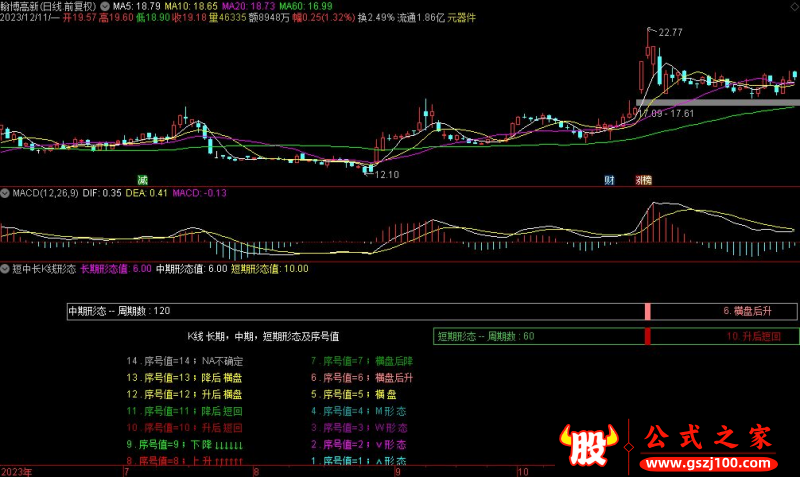The width and height of the screenshot is (800, 477).
Task: Click legend row 序号值=7 横盘后降
Action: [x=362, y=361]
